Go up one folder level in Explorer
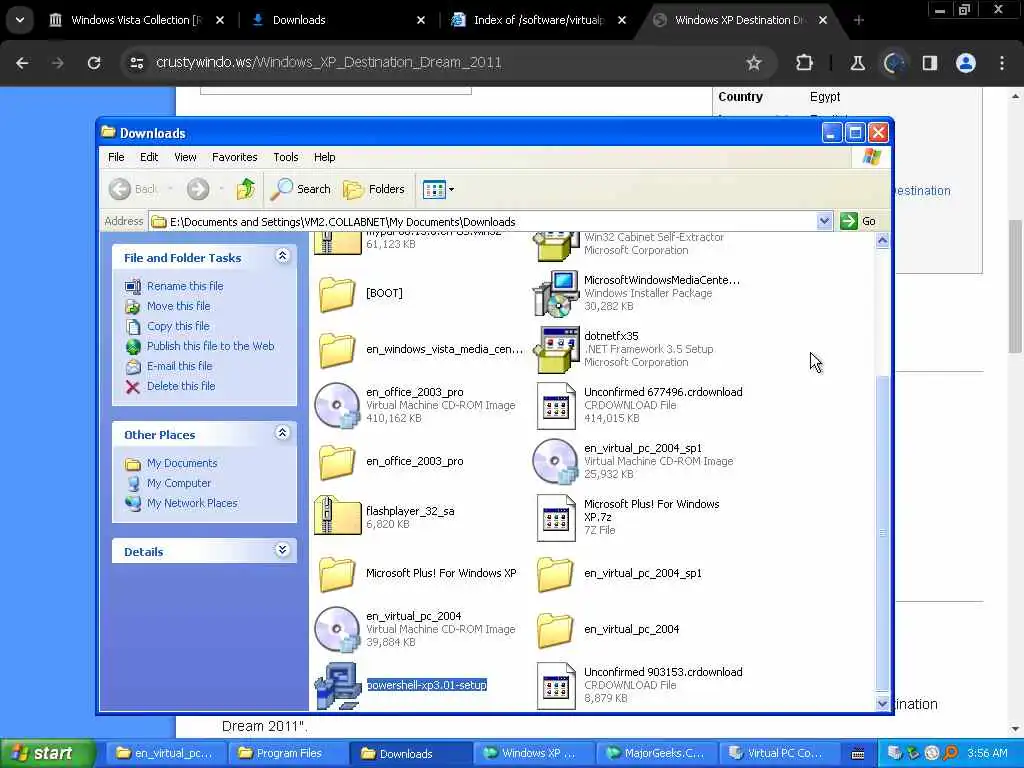Viewport: 1024px width, 768px height. coord(246,189)
